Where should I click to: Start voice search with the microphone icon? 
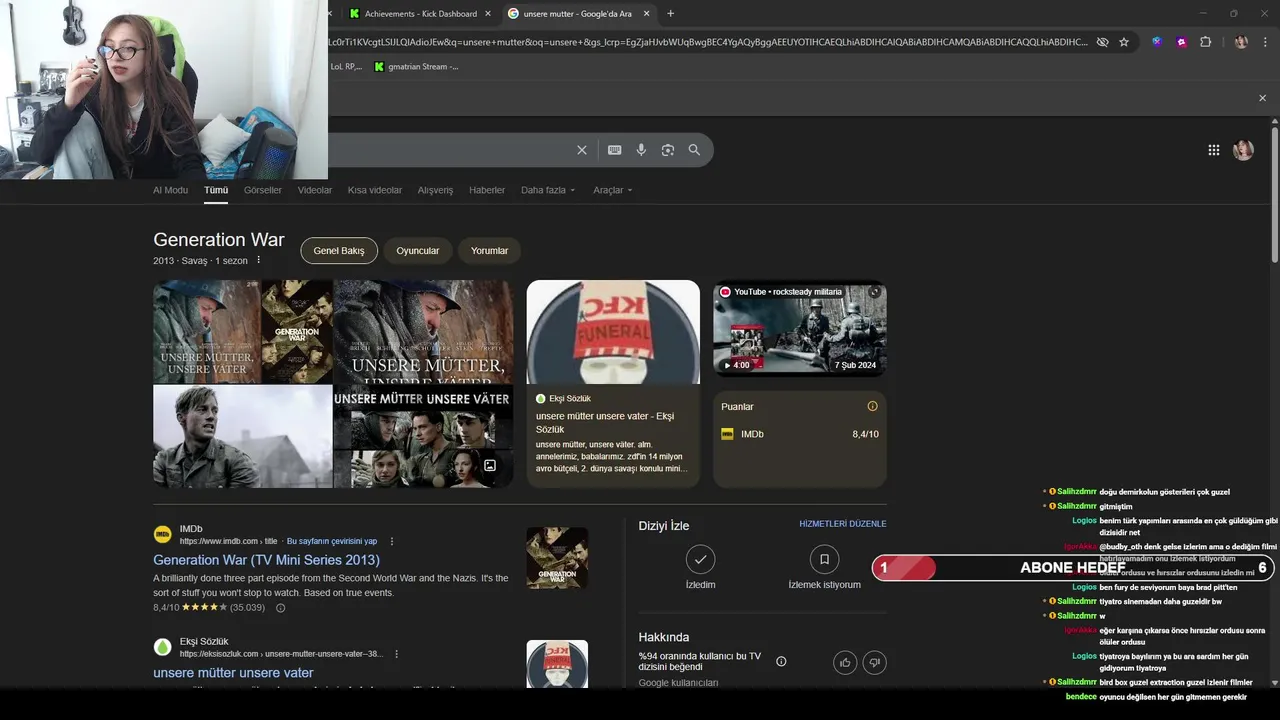click(x=641, y=150)
